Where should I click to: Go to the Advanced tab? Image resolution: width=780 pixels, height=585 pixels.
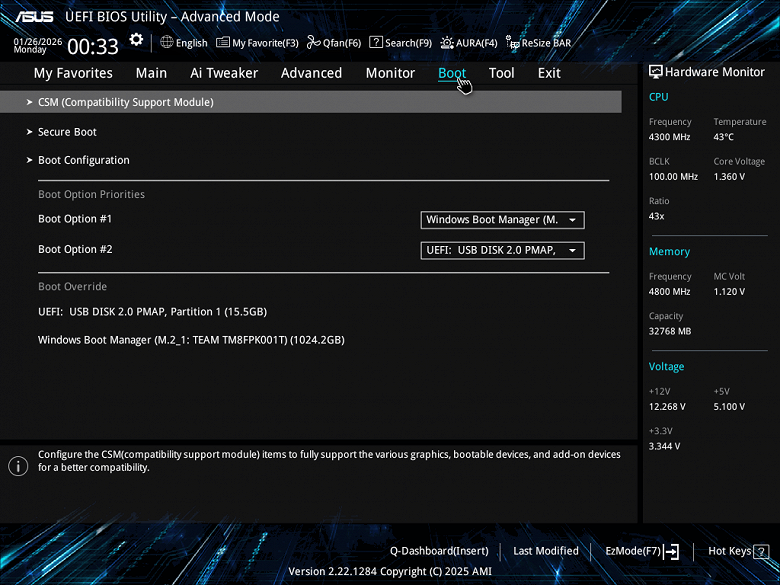(311, 73)
